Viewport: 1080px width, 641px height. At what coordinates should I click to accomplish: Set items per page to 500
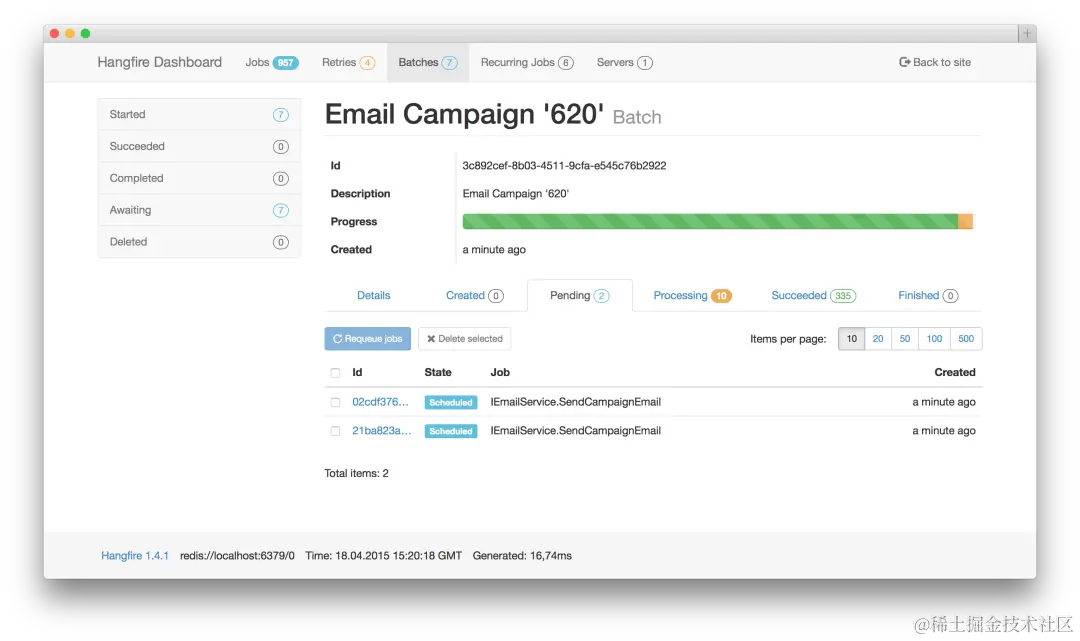[x=966, y=339]
